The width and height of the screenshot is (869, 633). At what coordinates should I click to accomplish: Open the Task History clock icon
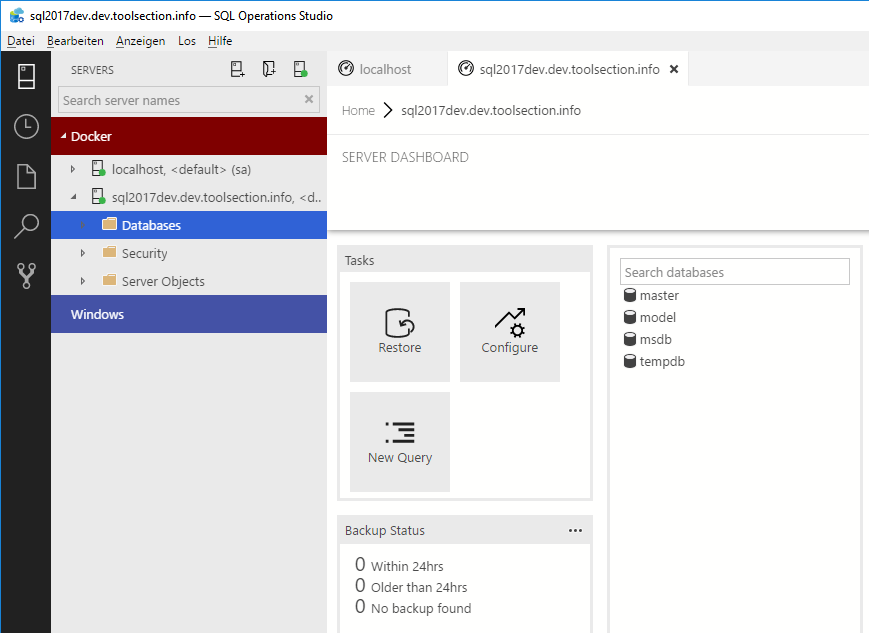click(26, 127)
